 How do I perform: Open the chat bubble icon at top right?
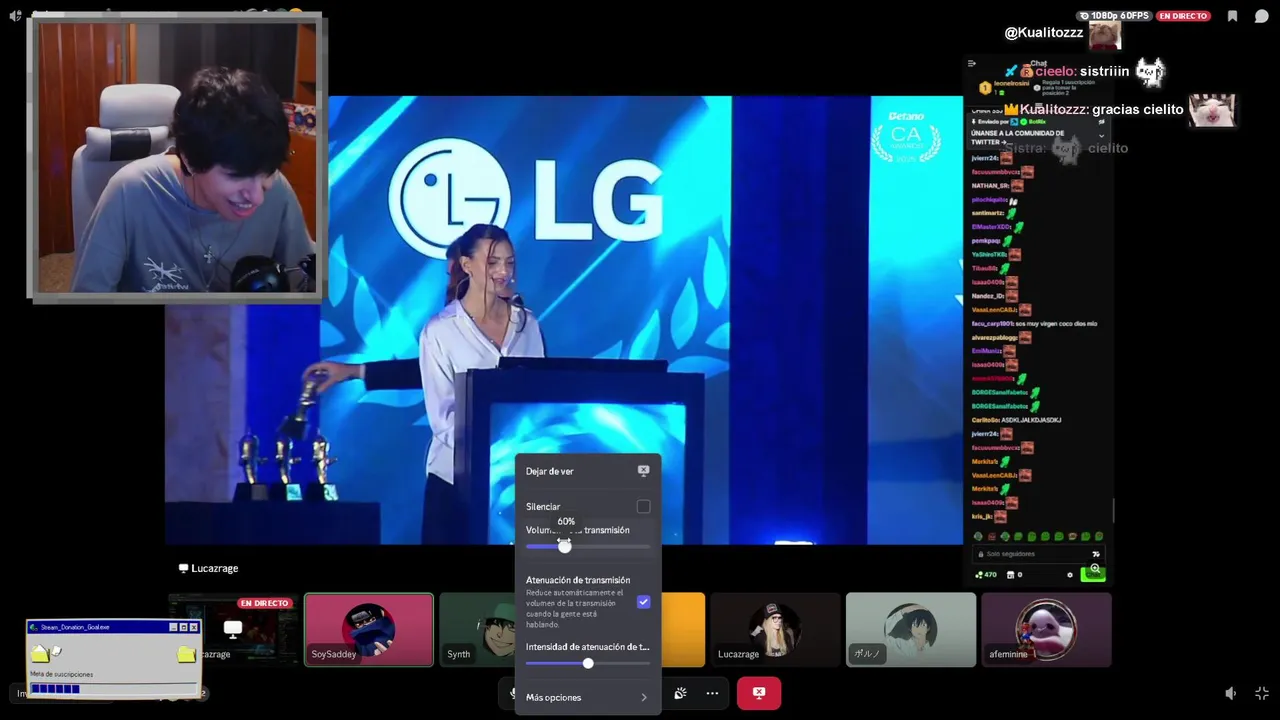coord(1262,16)
